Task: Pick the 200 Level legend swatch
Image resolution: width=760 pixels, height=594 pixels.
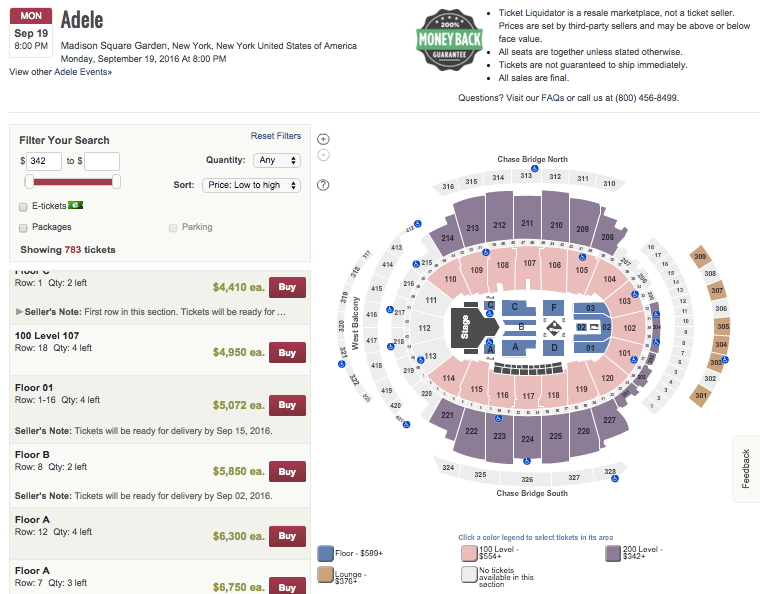Action: point(613,554)
